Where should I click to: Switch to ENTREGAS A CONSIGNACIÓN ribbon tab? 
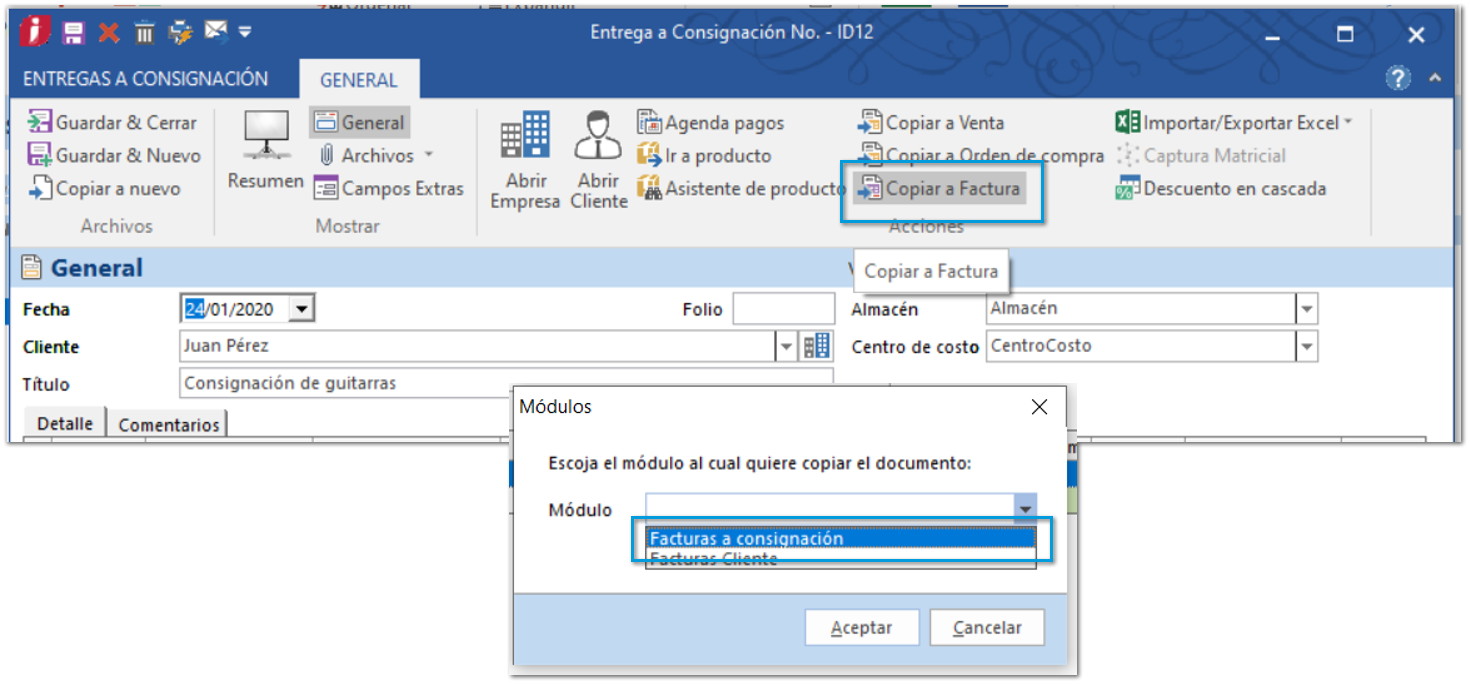[x=146, y=79]
